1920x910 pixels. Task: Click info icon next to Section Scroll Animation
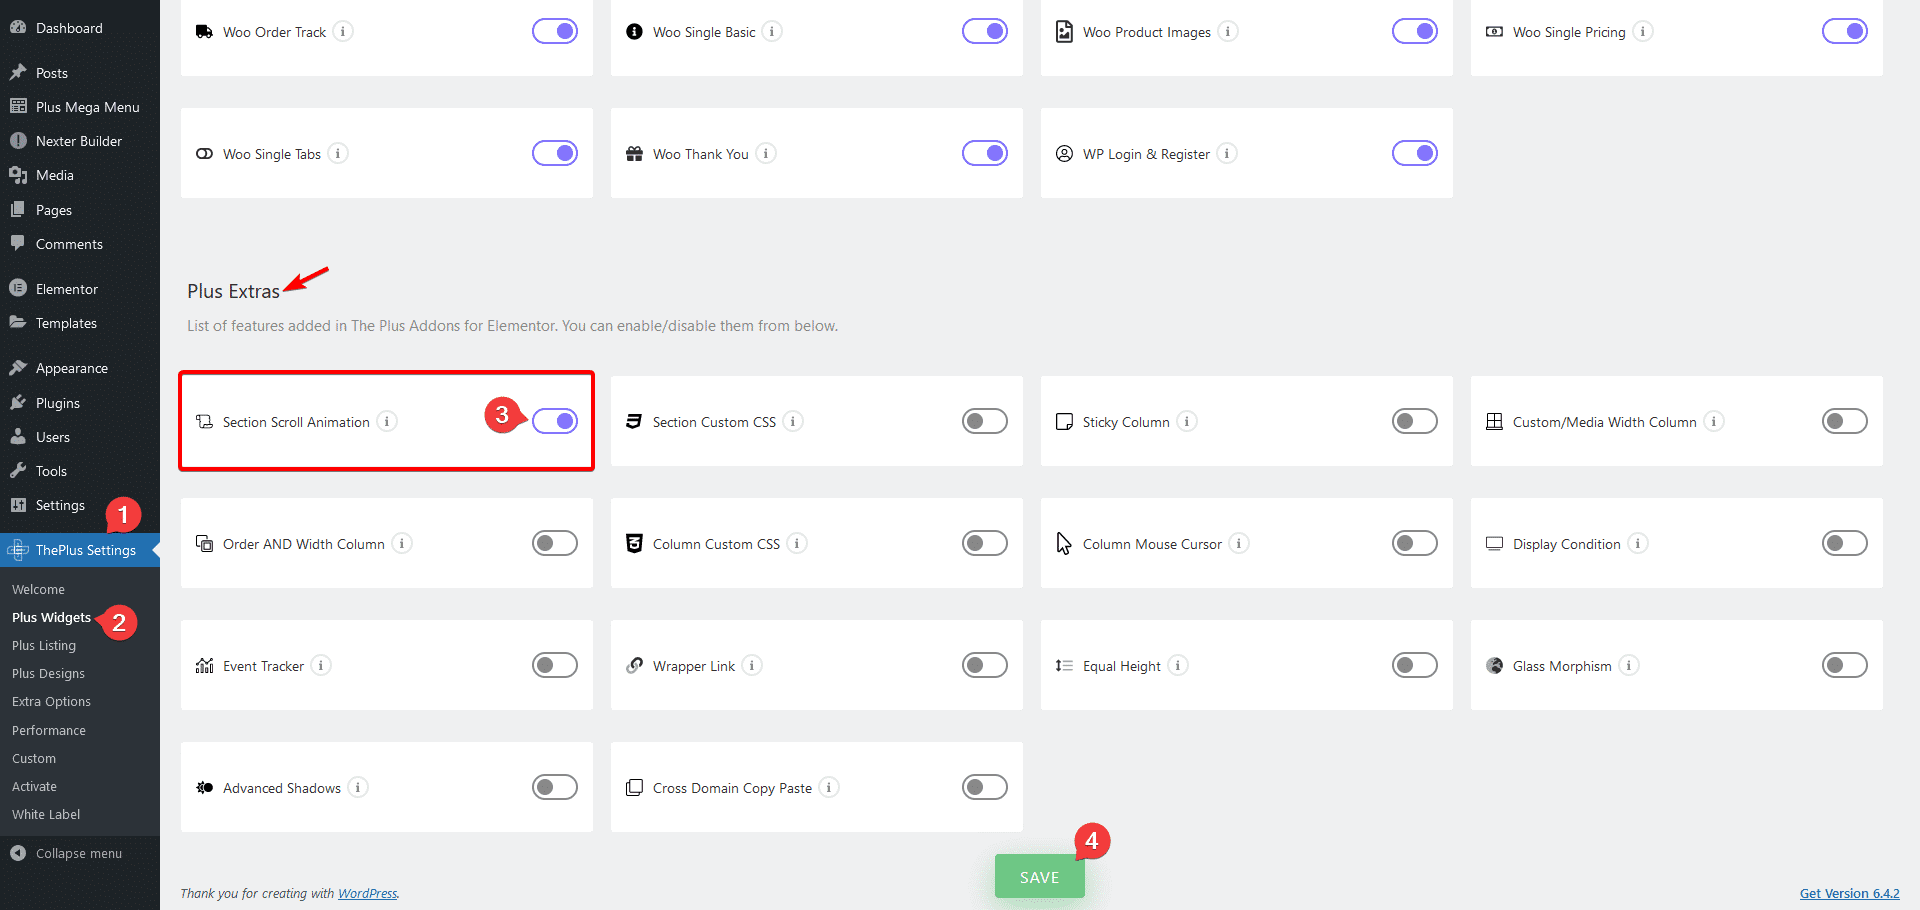(387, 422)
